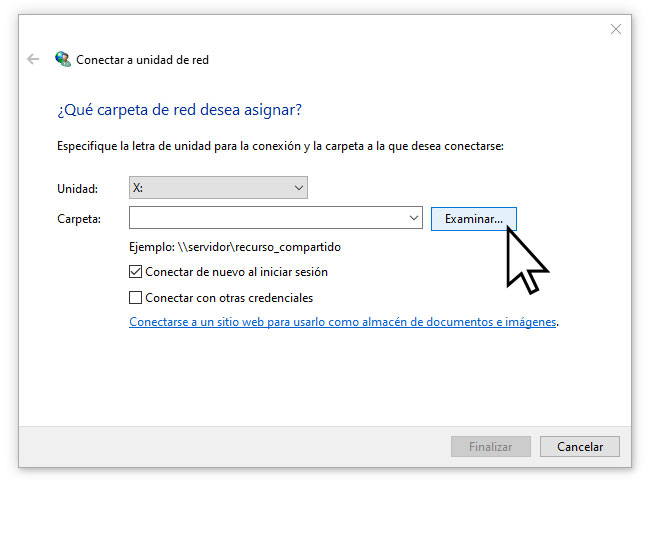This screenshot has height=541, width=650.
Task: Click the Conectar a unidad de red title
Action: [142, 60]
